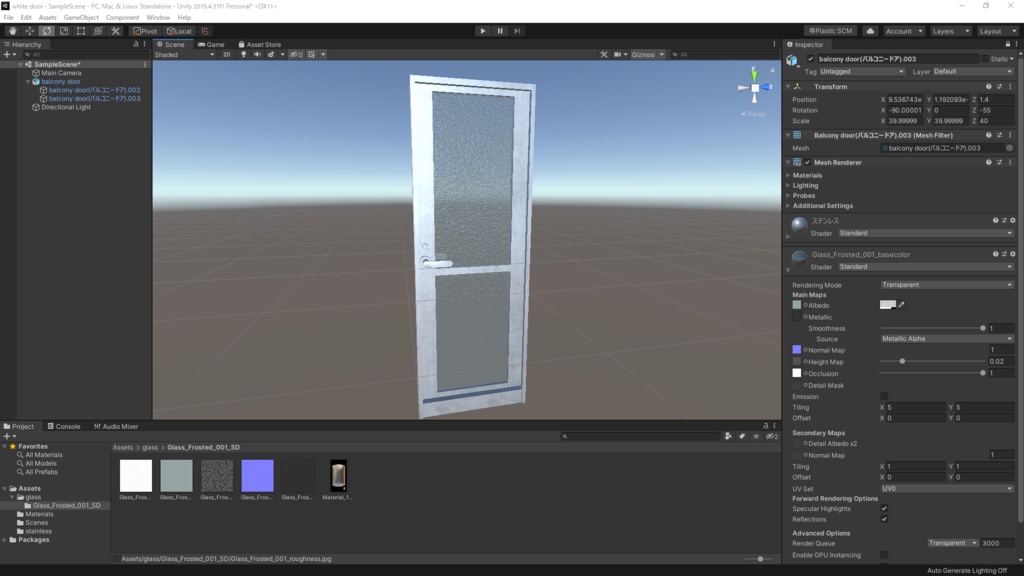Viewport: 1024px width, 576px height.
Task: Start Play mode
Action: (x=483, y=31)
